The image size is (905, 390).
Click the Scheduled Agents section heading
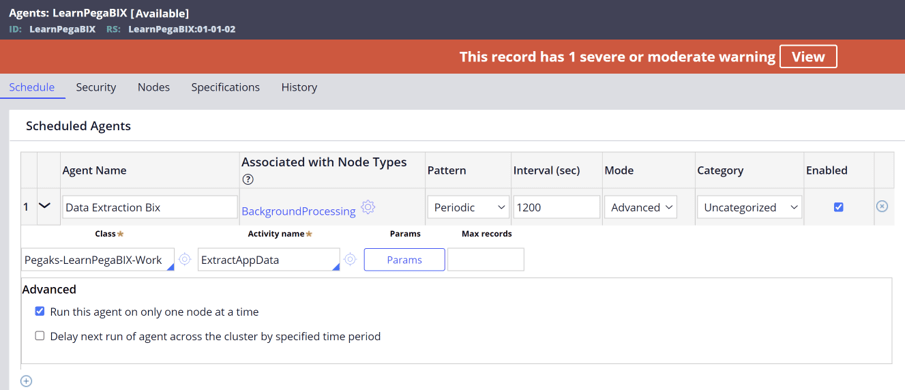click(x=78, y=126)
